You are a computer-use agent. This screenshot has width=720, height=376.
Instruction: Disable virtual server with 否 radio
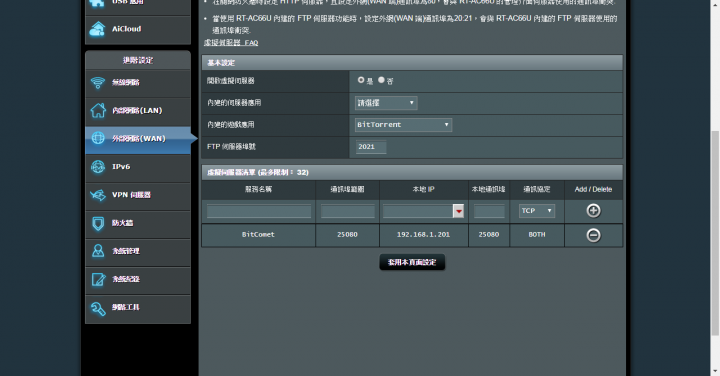(x=381, y=80)
